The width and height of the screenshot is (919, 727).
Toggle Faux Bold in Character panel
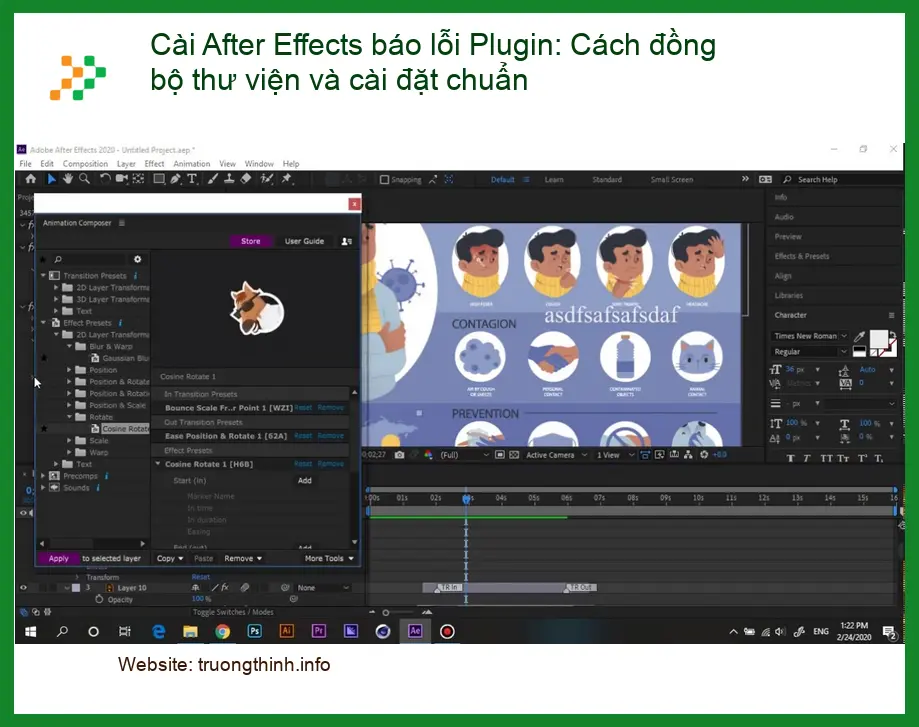click(x=791, y=458)
